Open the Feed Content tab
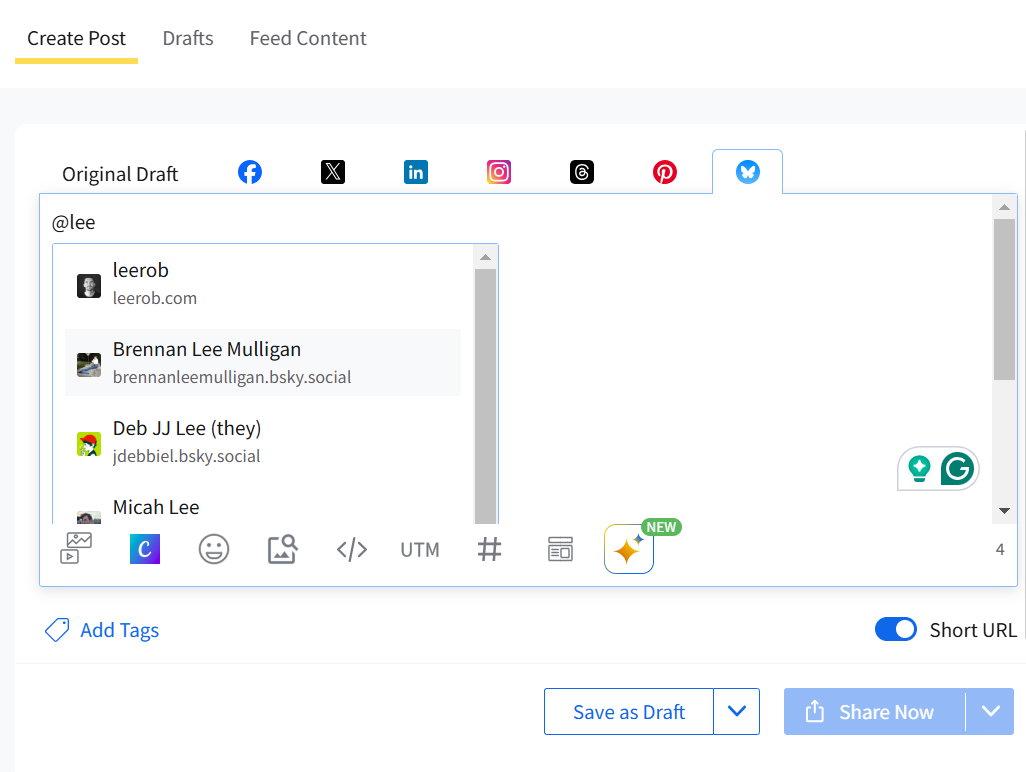This screenshot has height=772, width=1026. [x=308, y=38]
